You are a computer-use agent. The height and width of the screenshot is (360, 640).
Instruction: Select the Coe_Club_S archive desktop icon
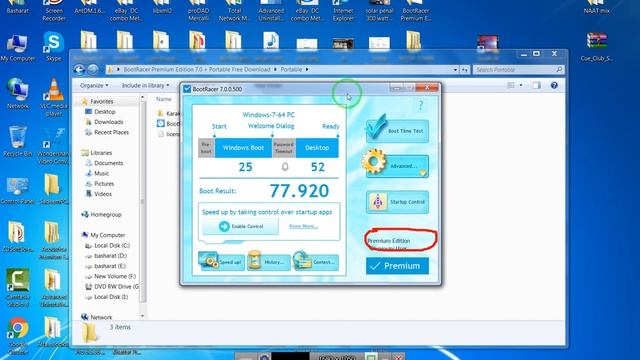[597, 47]
